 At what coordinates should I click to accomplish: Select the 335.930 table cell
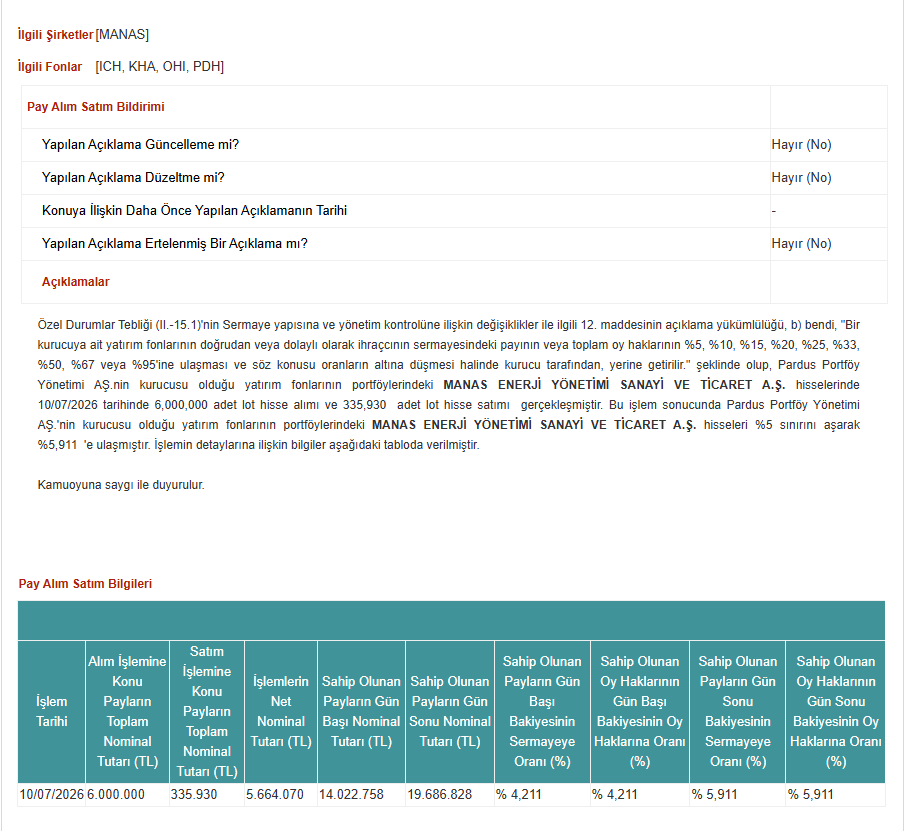point(207,795)
